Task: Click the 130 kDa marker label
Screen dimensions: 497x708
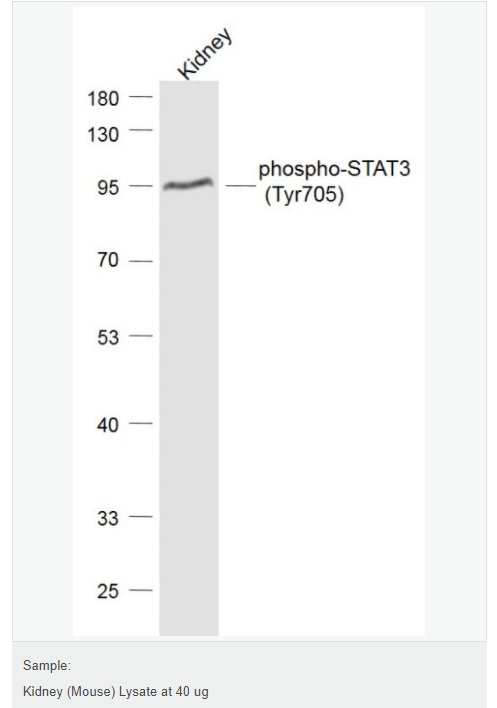Action: [103, 135]
